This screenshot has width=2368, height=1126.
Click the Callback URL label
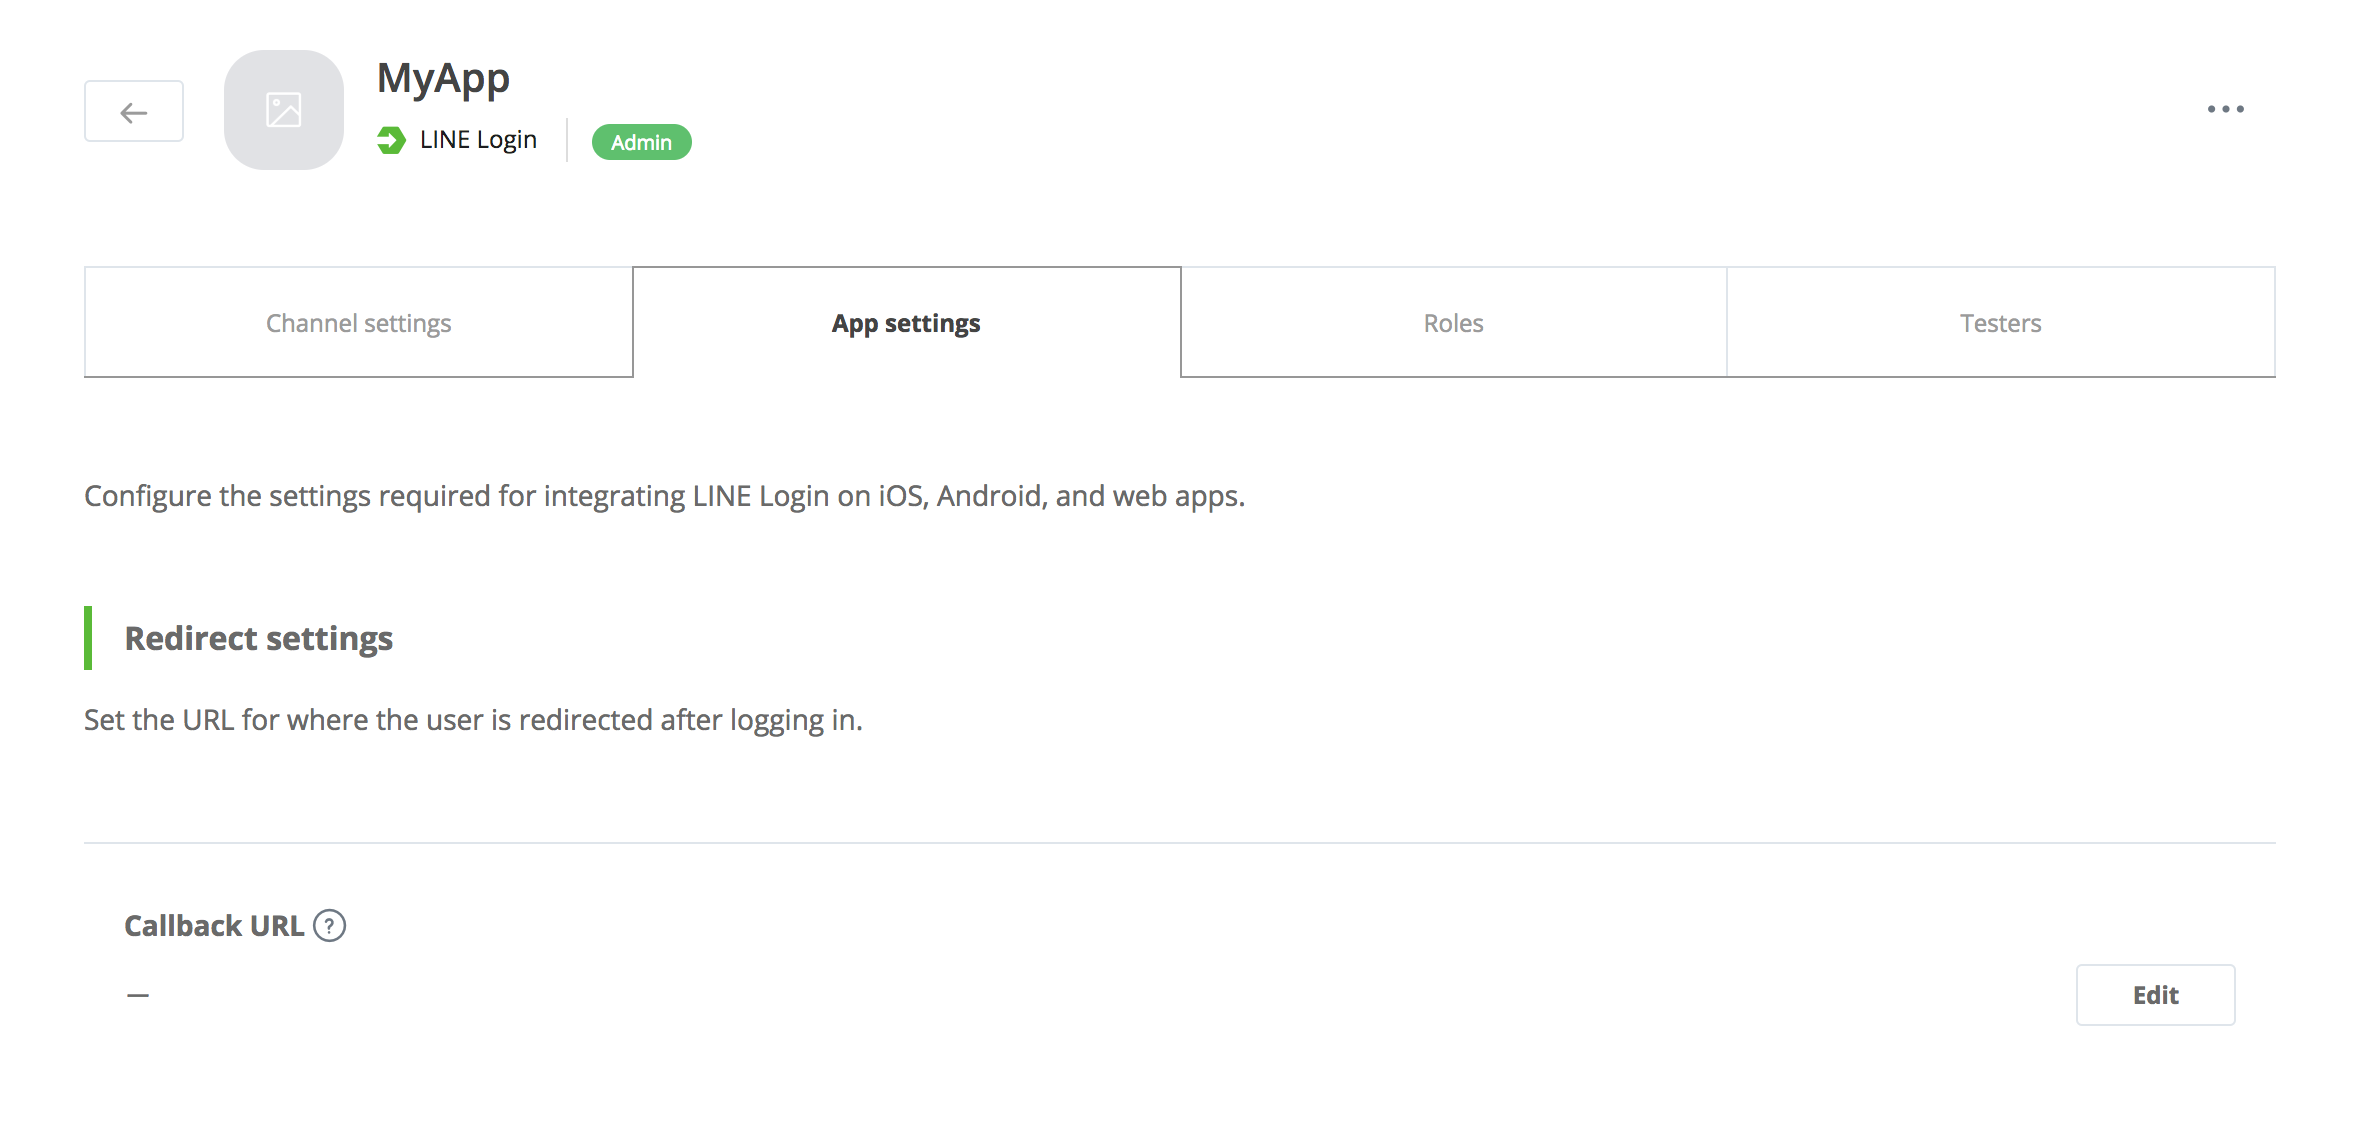pos(214,926)
